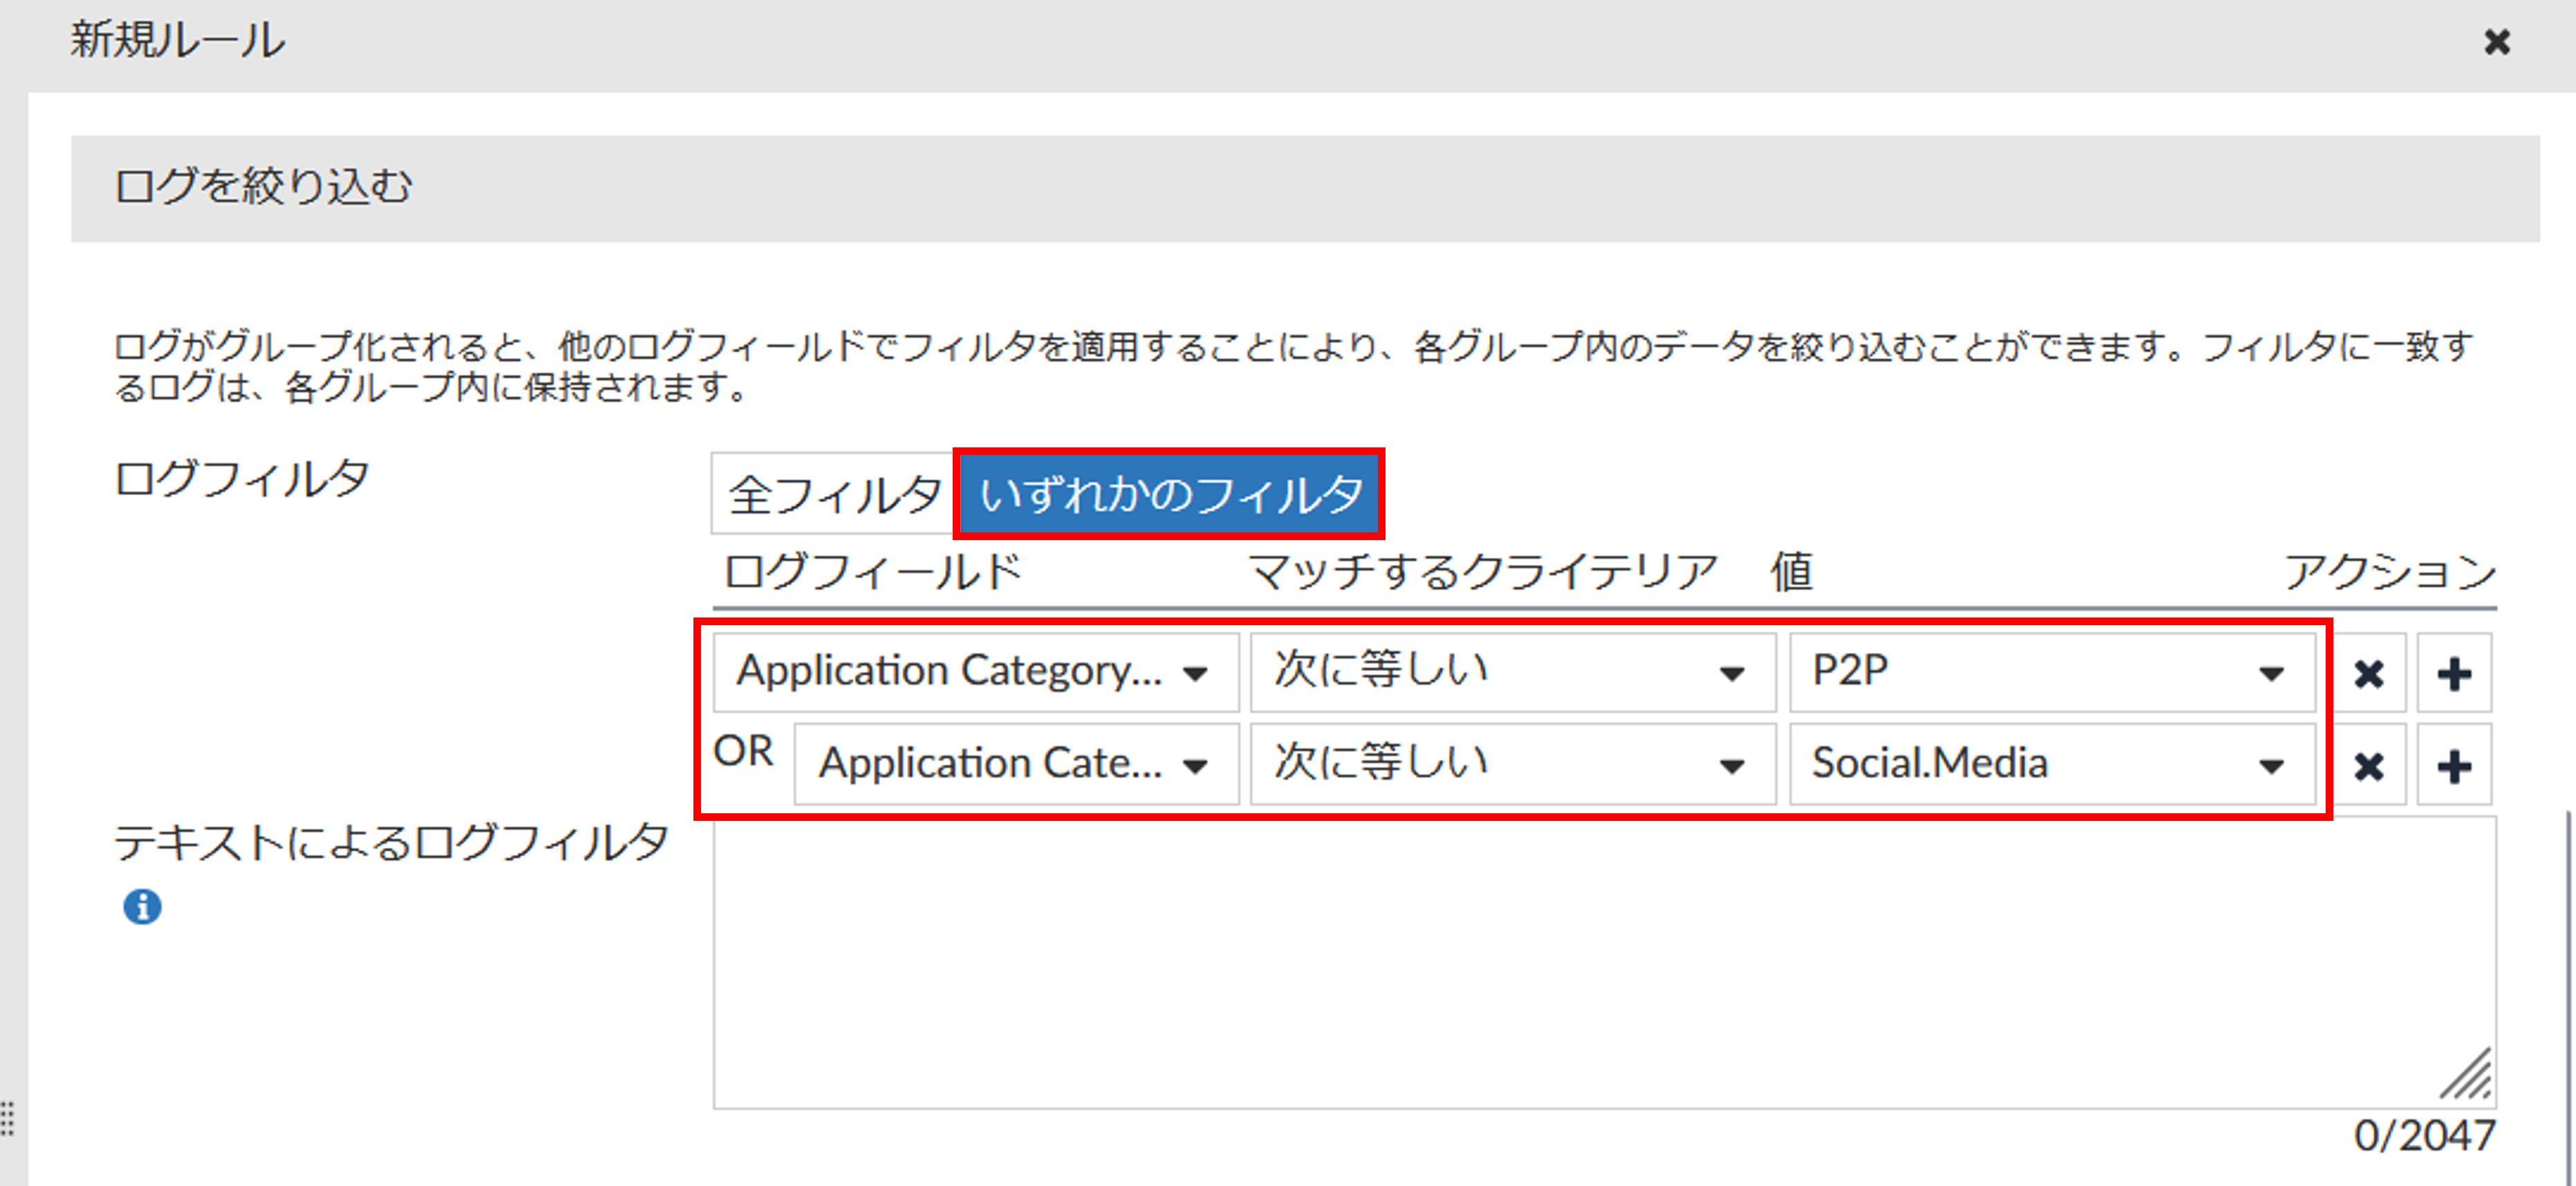Click info icon for テキストによるログフィルタ

pyautogui.click(x=142, y=906)
